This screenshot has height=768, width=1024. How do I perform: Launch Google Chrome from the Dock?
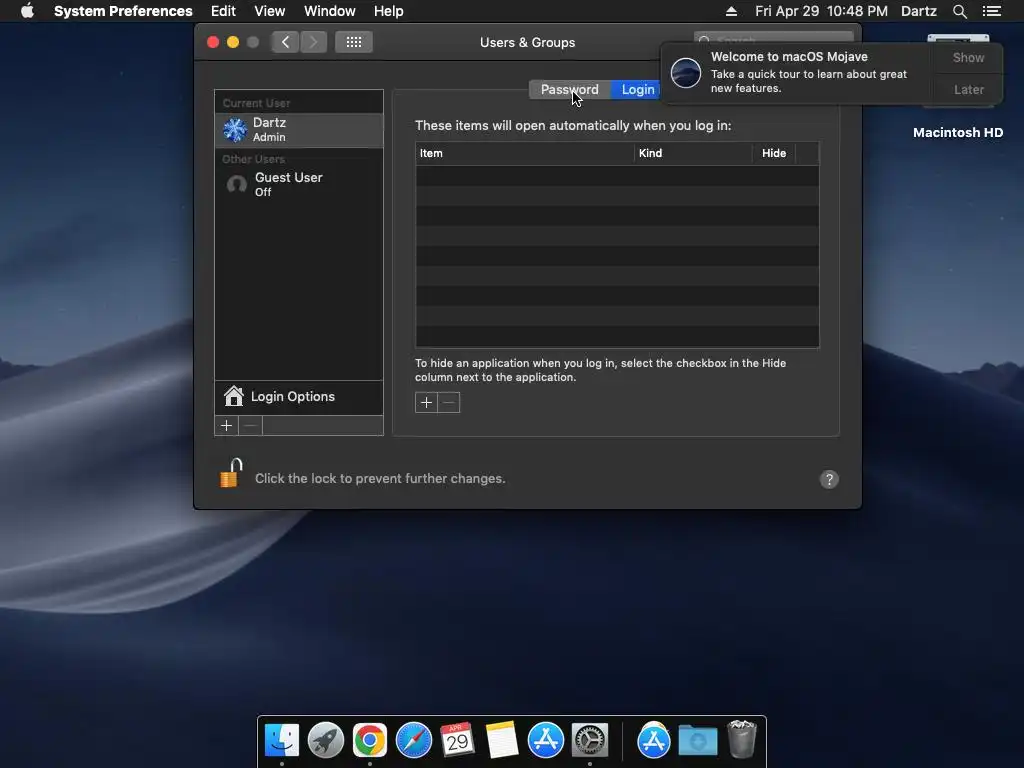[370, 741]
